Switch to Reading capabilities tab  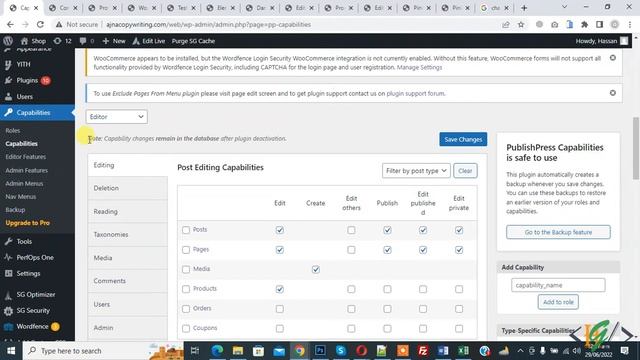128,211
